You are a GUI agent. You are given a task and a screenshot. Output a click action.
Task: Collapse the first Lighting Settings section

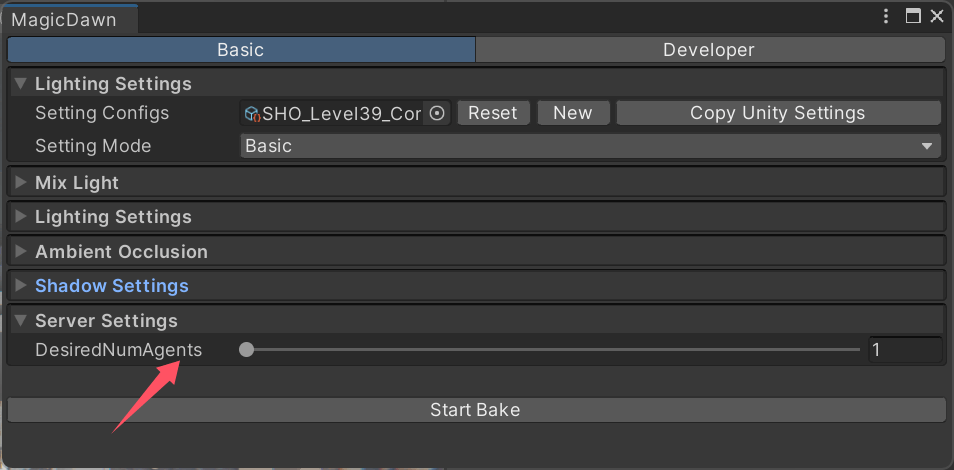coord(20,84)
